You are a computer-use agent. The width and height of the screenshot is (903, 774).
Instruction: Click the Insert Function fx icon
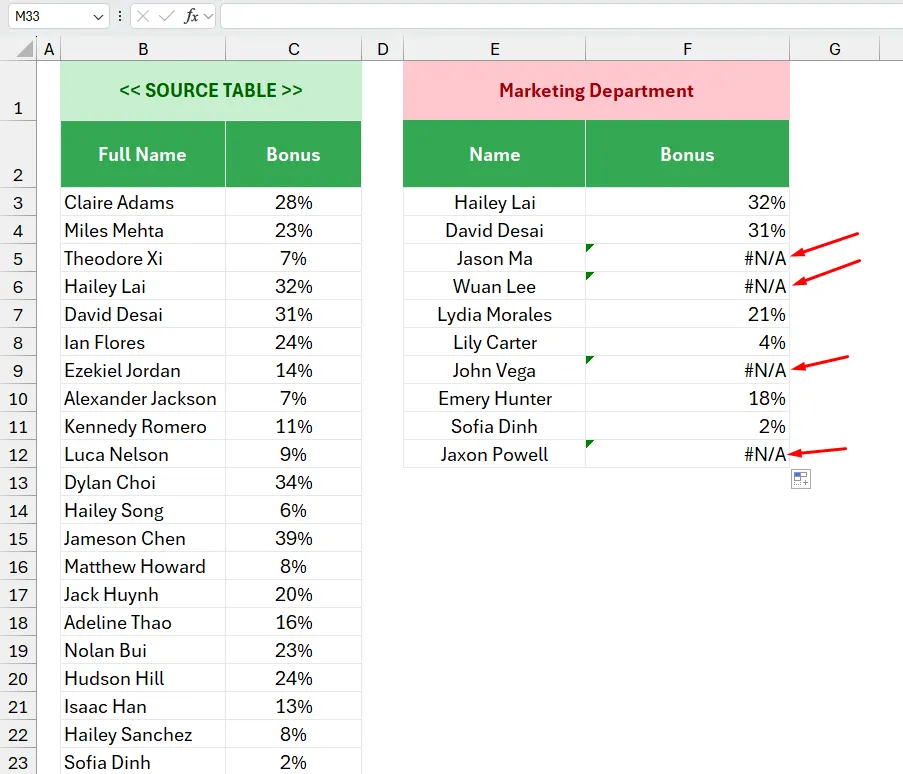coord(191,16)
